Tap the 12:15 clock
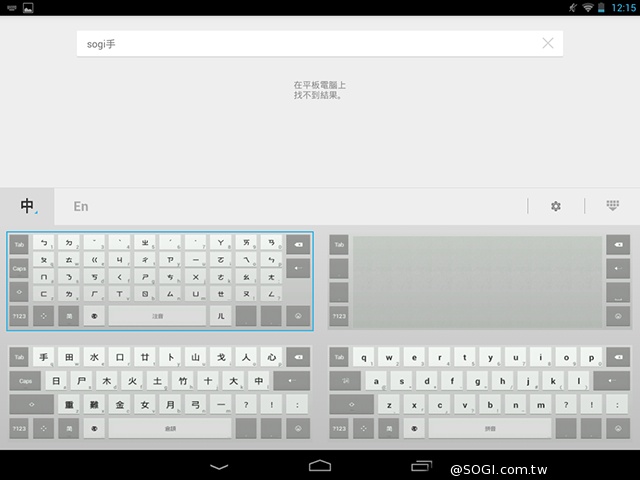Viewport: 640px width, 480px height. pyautogui.click(x=623, y=7)
